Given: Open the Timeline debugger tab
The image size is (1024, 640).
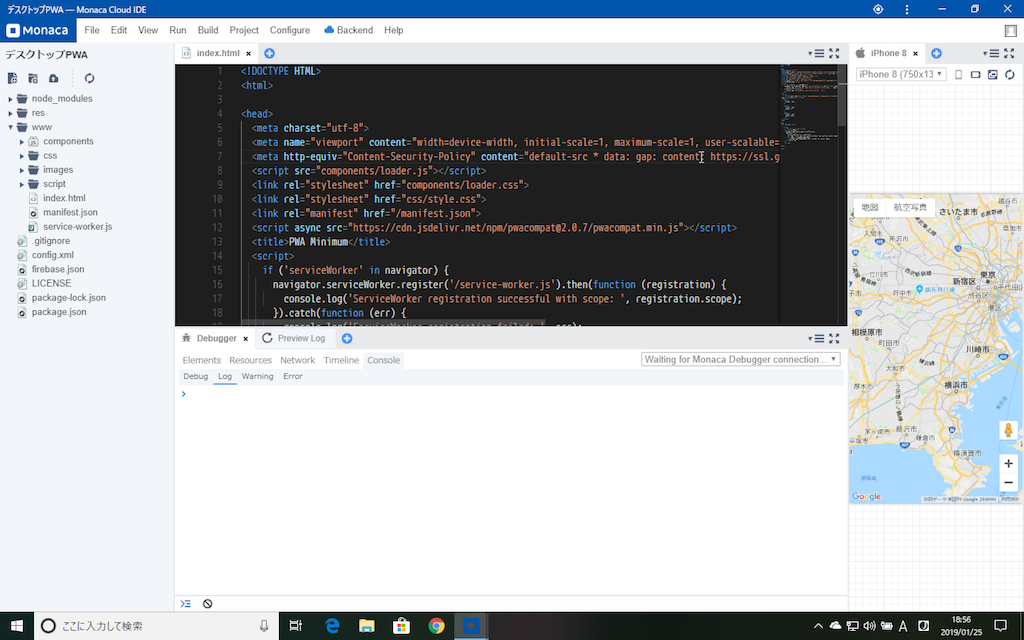Looking at the screenshot, I should pyautogui.click(x=341, y=360).
